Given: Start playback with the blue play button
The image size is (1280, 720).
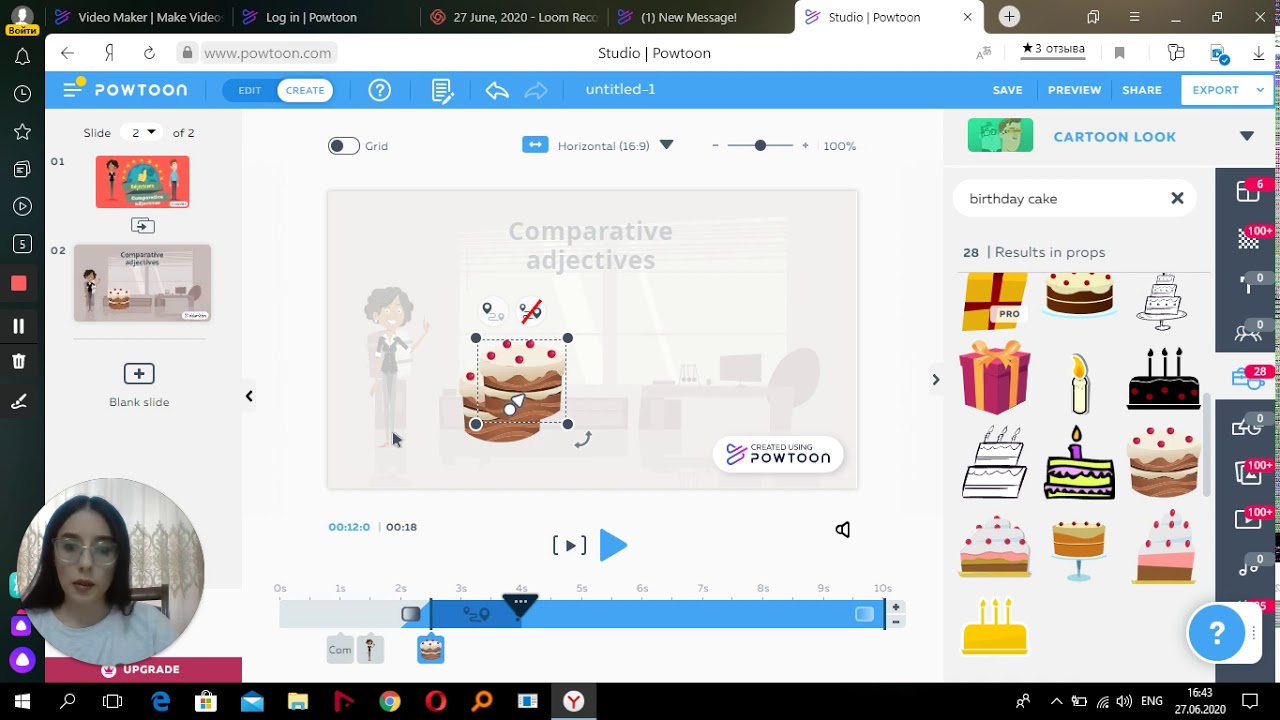Looking at the screenshot, I should coord(613,545).
